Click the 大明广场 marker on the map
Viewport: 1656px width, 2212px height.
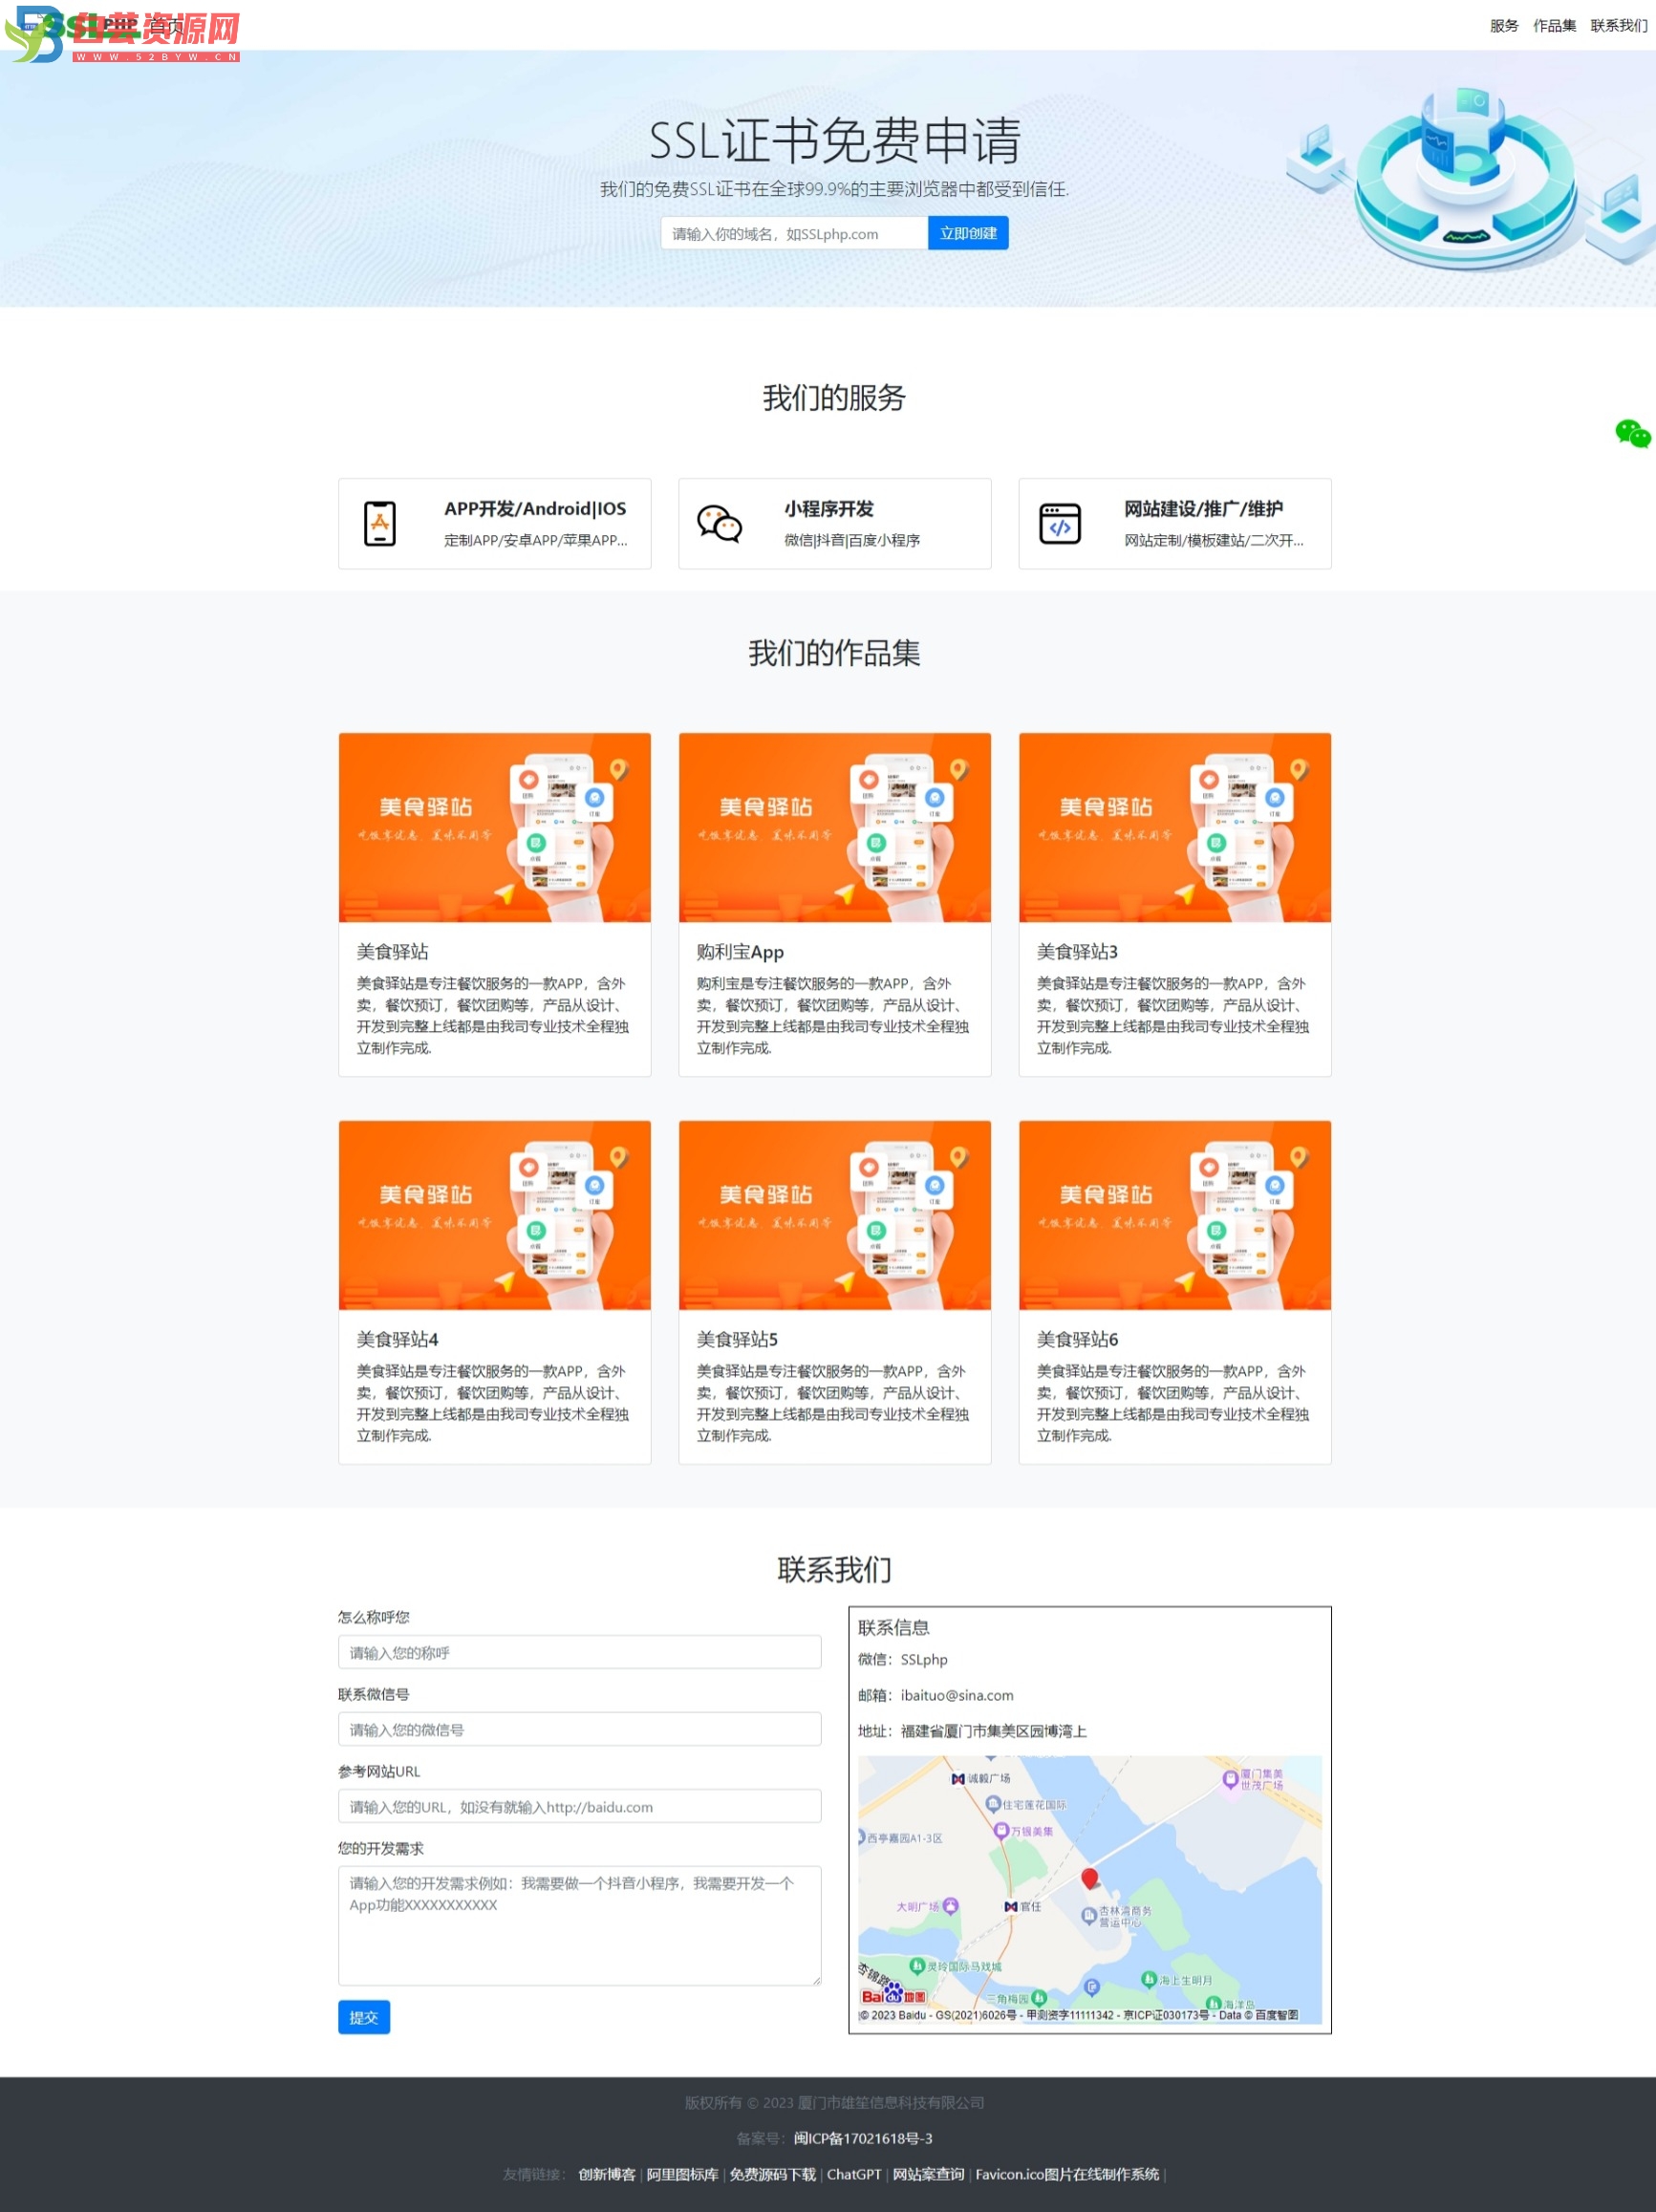click(x=951, y=1905)
